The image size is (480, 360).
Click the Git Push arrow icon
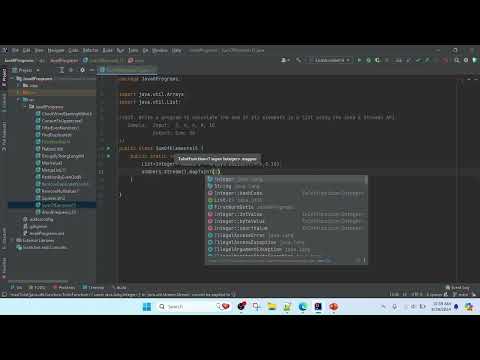click(427, 60)
